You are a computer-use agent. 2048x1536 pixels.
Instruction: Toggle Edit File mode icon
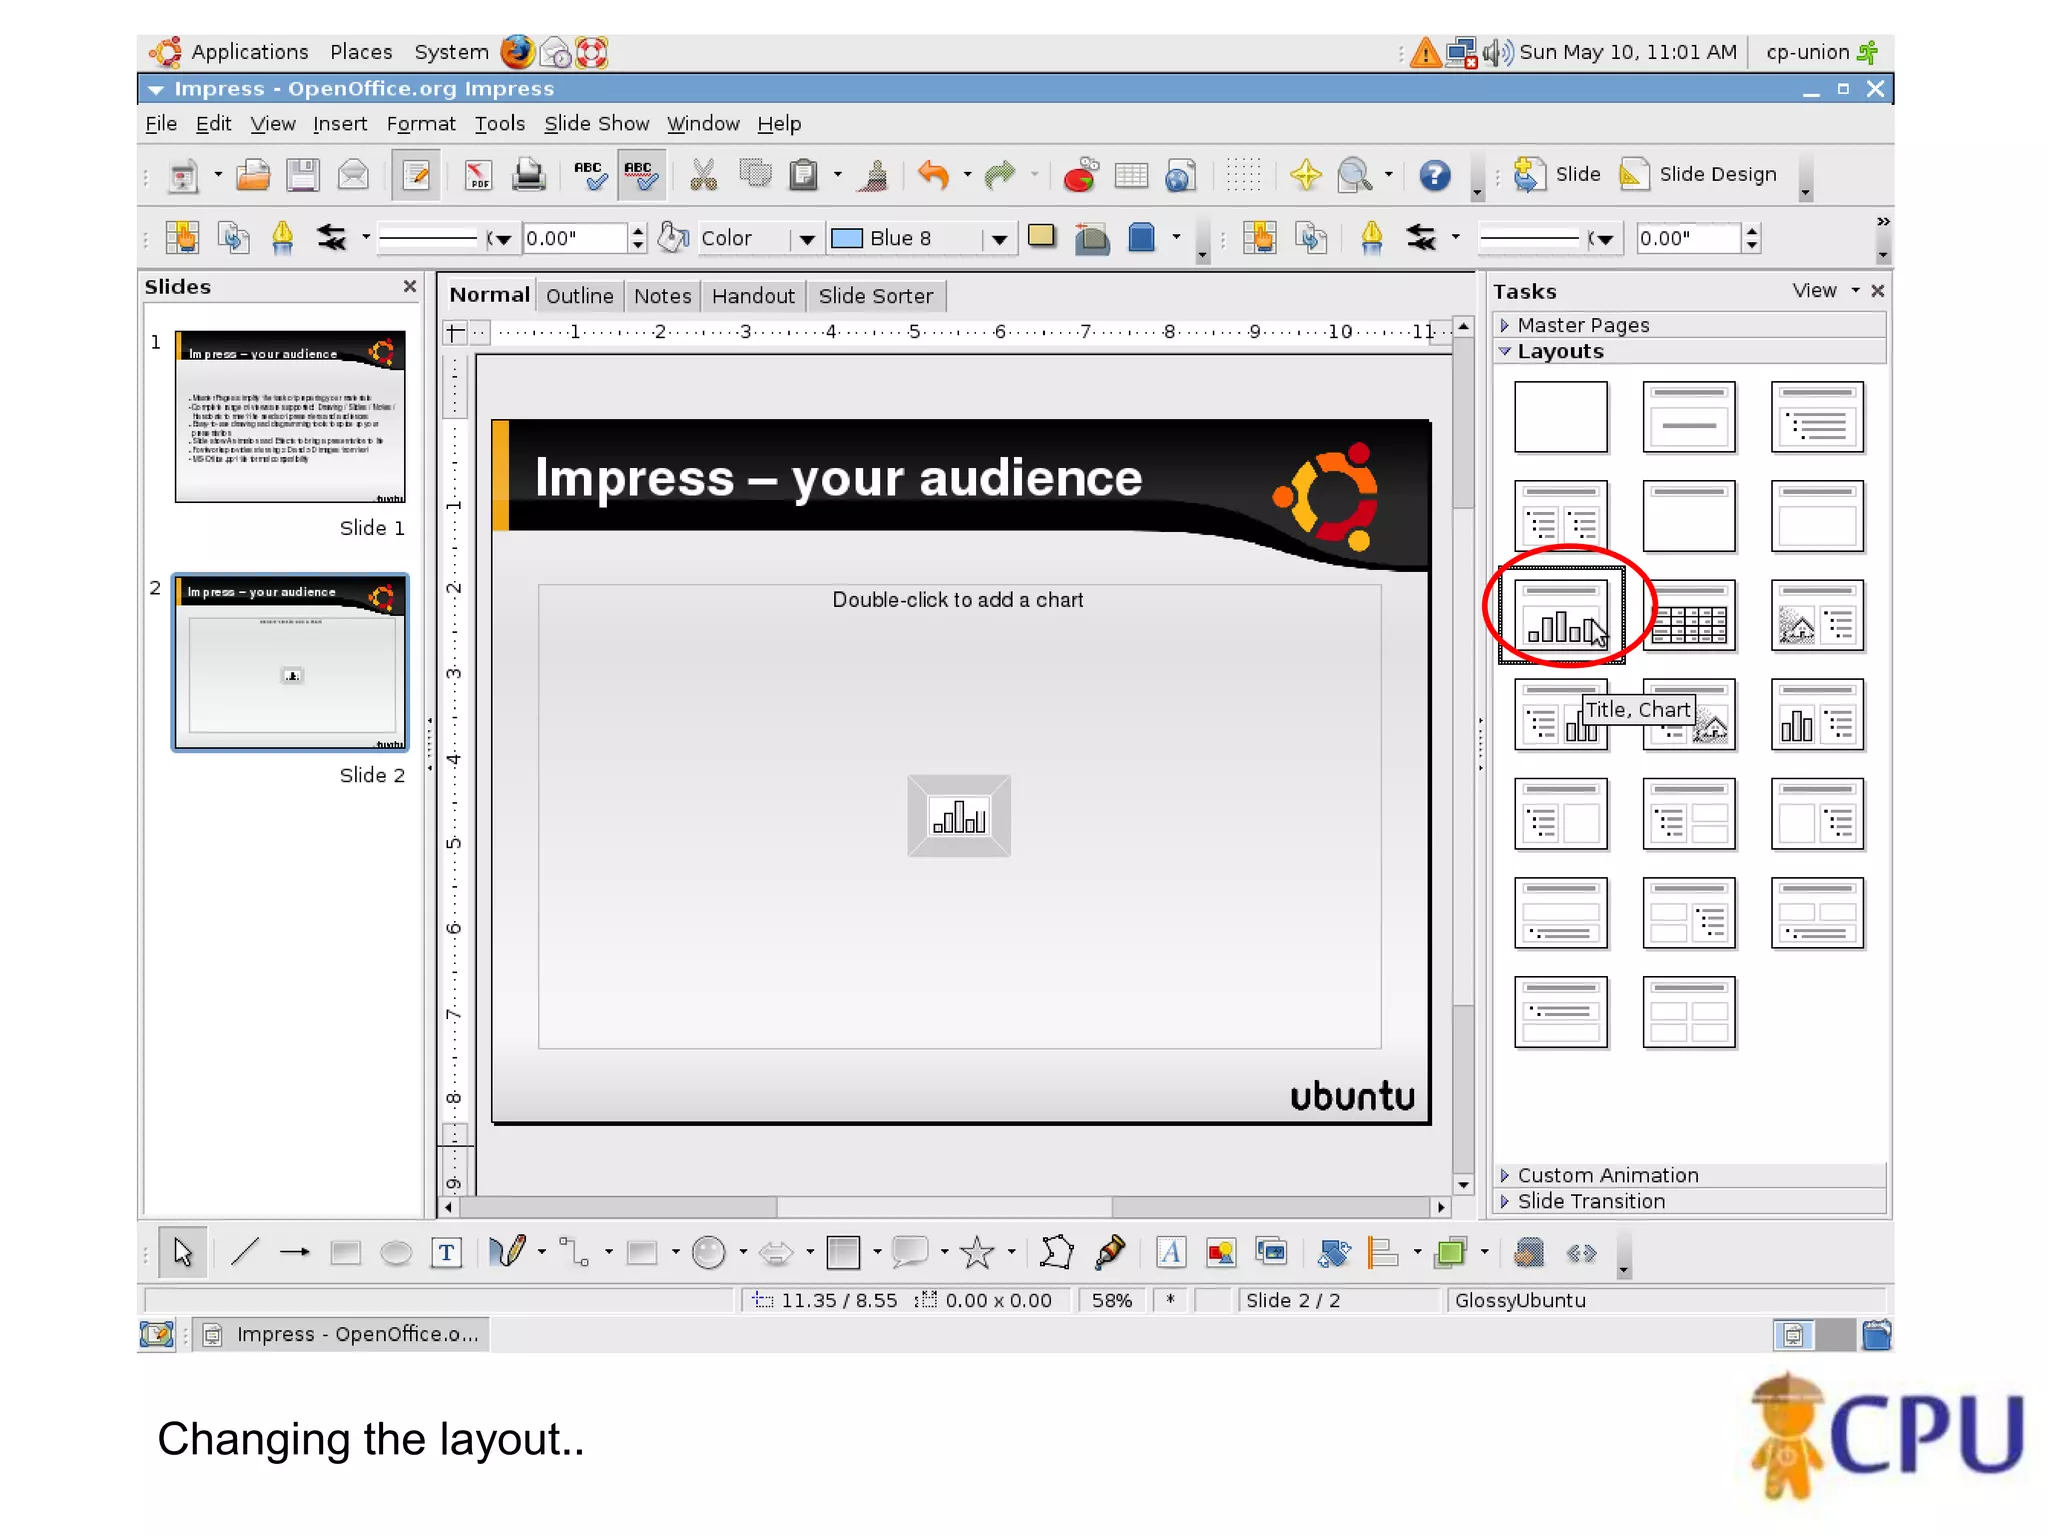415,176
